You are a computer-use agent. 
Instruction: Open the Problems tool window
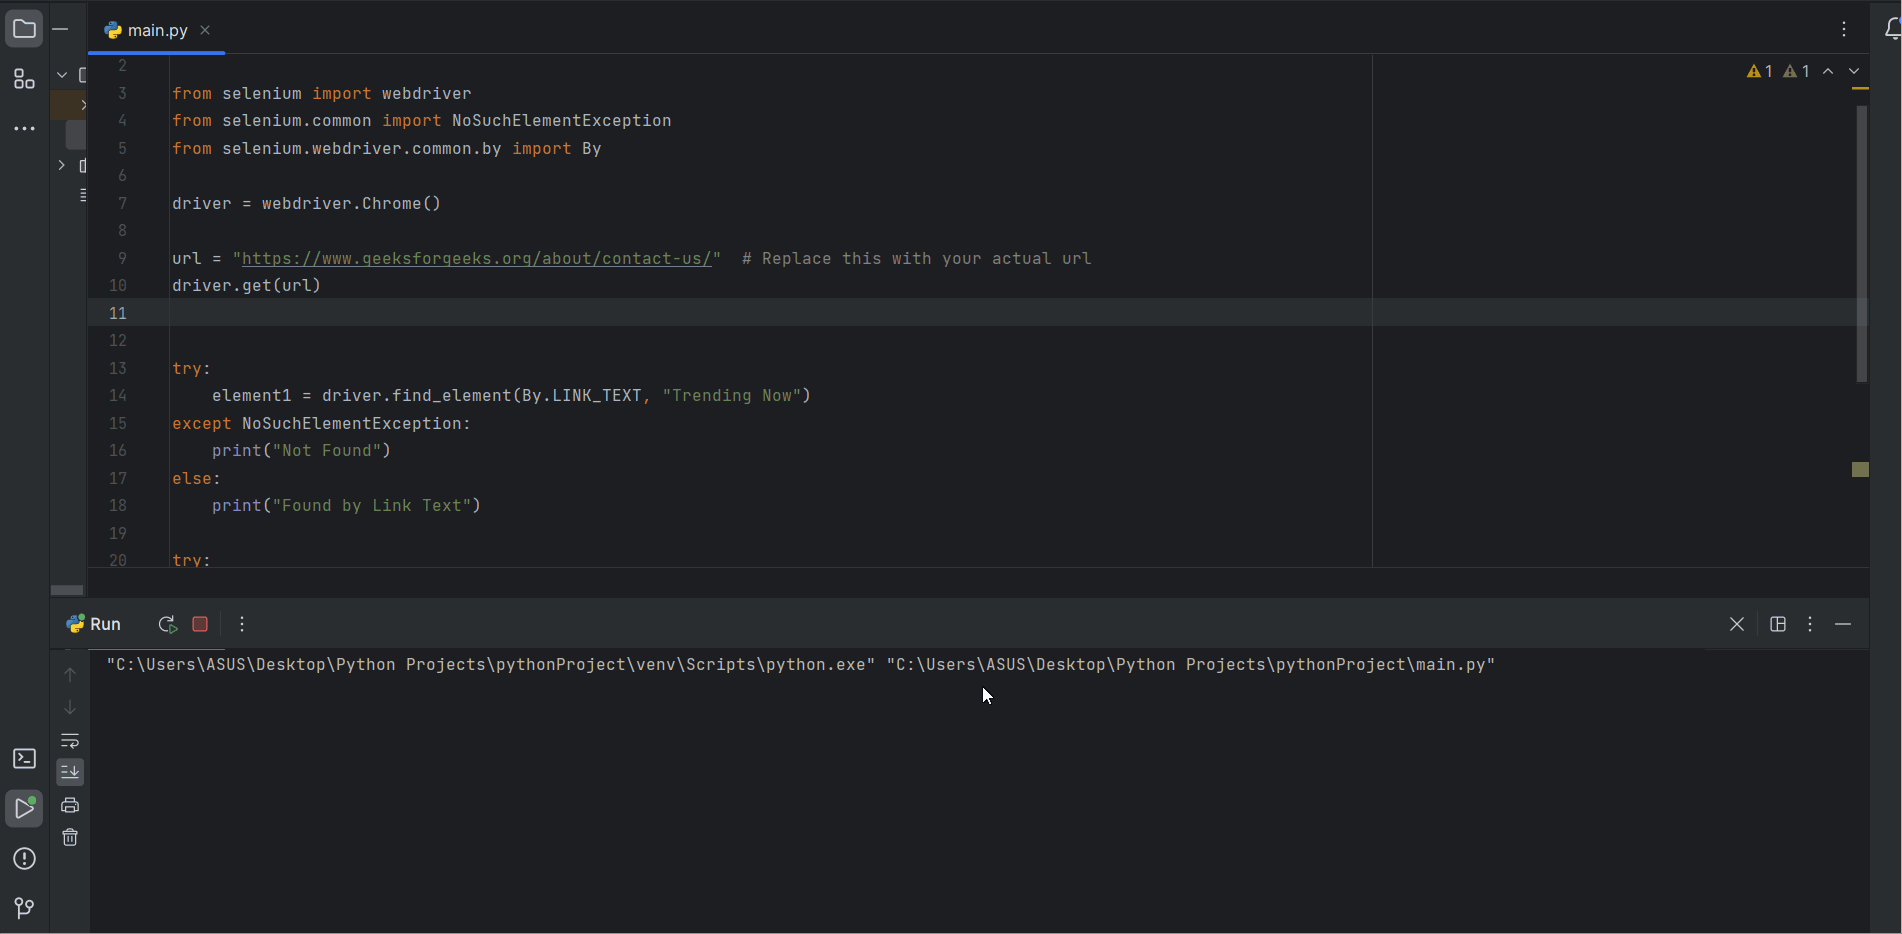point(24,859)
